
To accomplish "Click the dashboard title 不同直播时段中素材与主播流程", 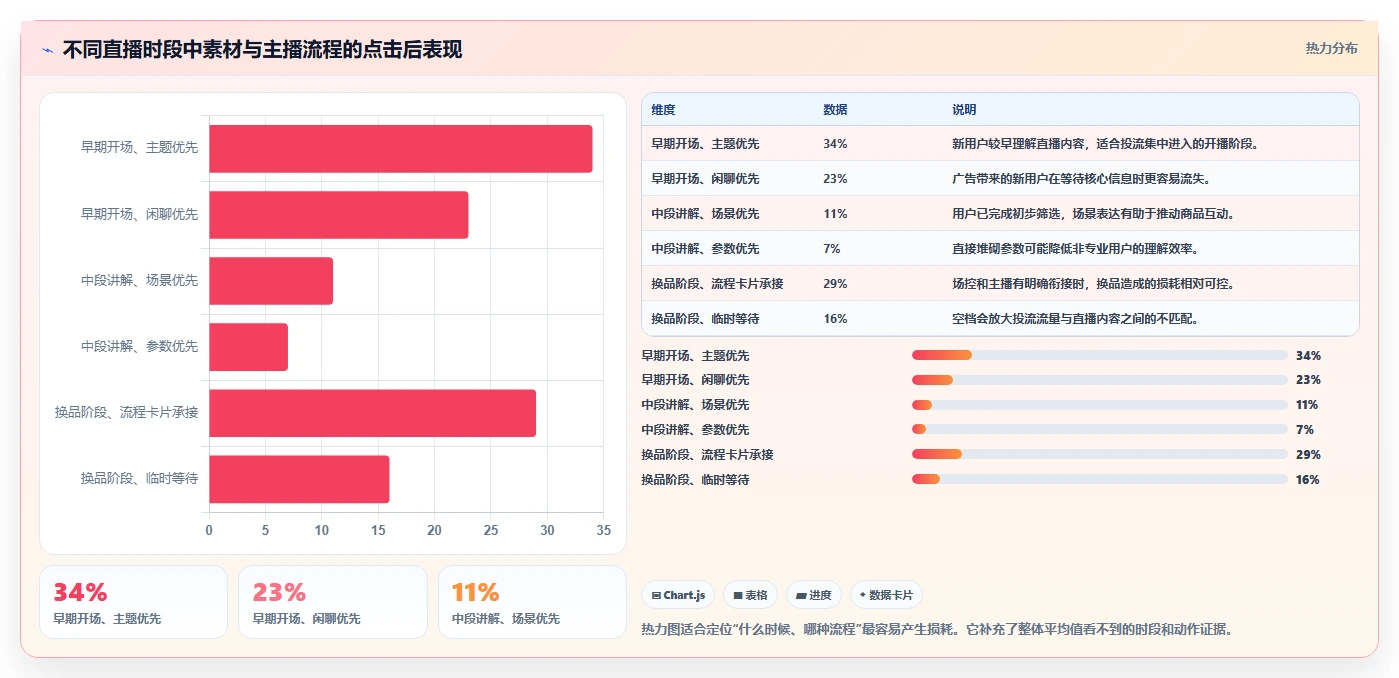I will coord(262,49).
